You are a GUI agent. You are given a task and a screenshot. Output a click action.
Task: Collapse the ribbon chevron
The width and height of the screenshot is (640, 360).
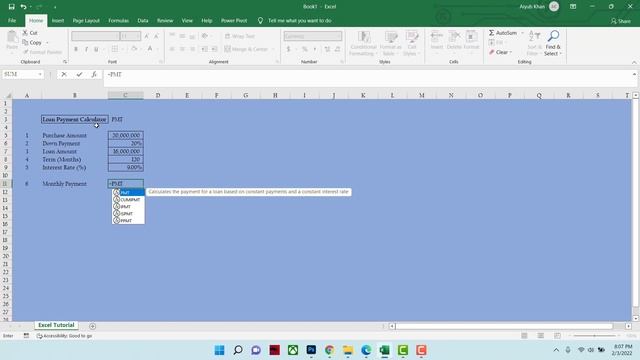click(634, 62)
